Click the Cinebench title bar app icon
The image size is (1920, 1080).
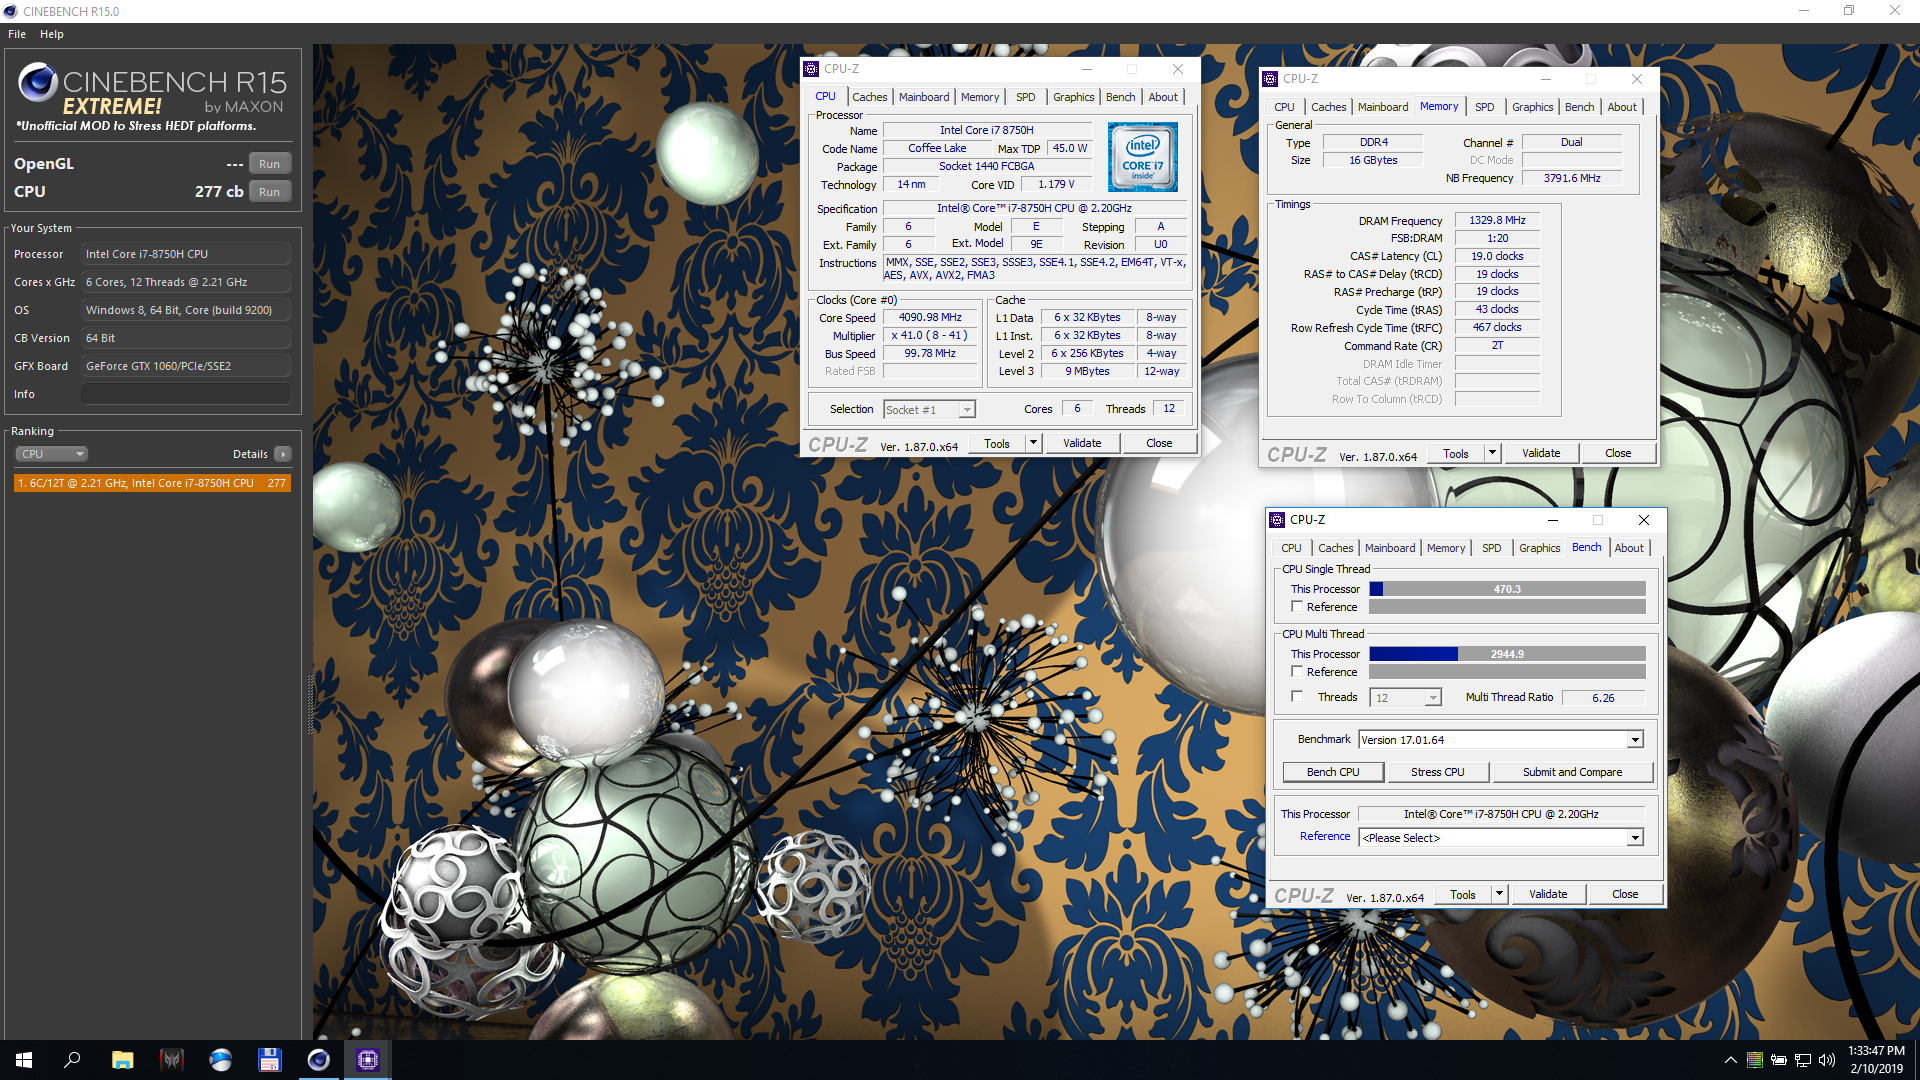[x=11, y=11]
